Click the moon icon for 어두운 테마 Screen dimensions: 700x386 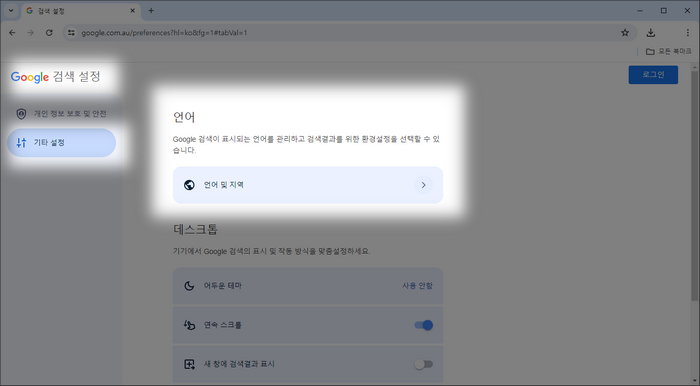[x=189, y=286]
